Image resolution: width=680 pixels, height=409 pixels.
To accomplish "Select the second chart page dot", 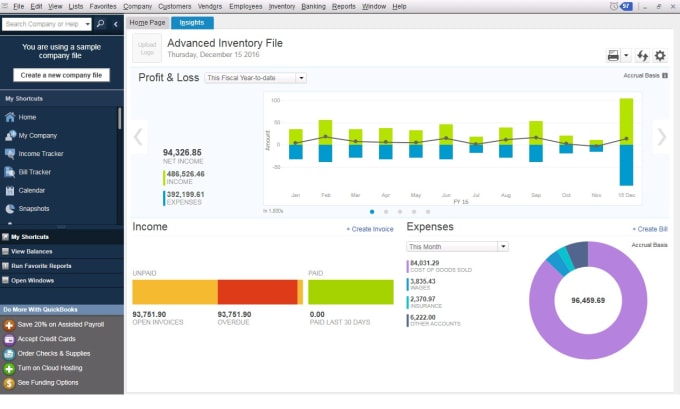I will click(386, 212).
